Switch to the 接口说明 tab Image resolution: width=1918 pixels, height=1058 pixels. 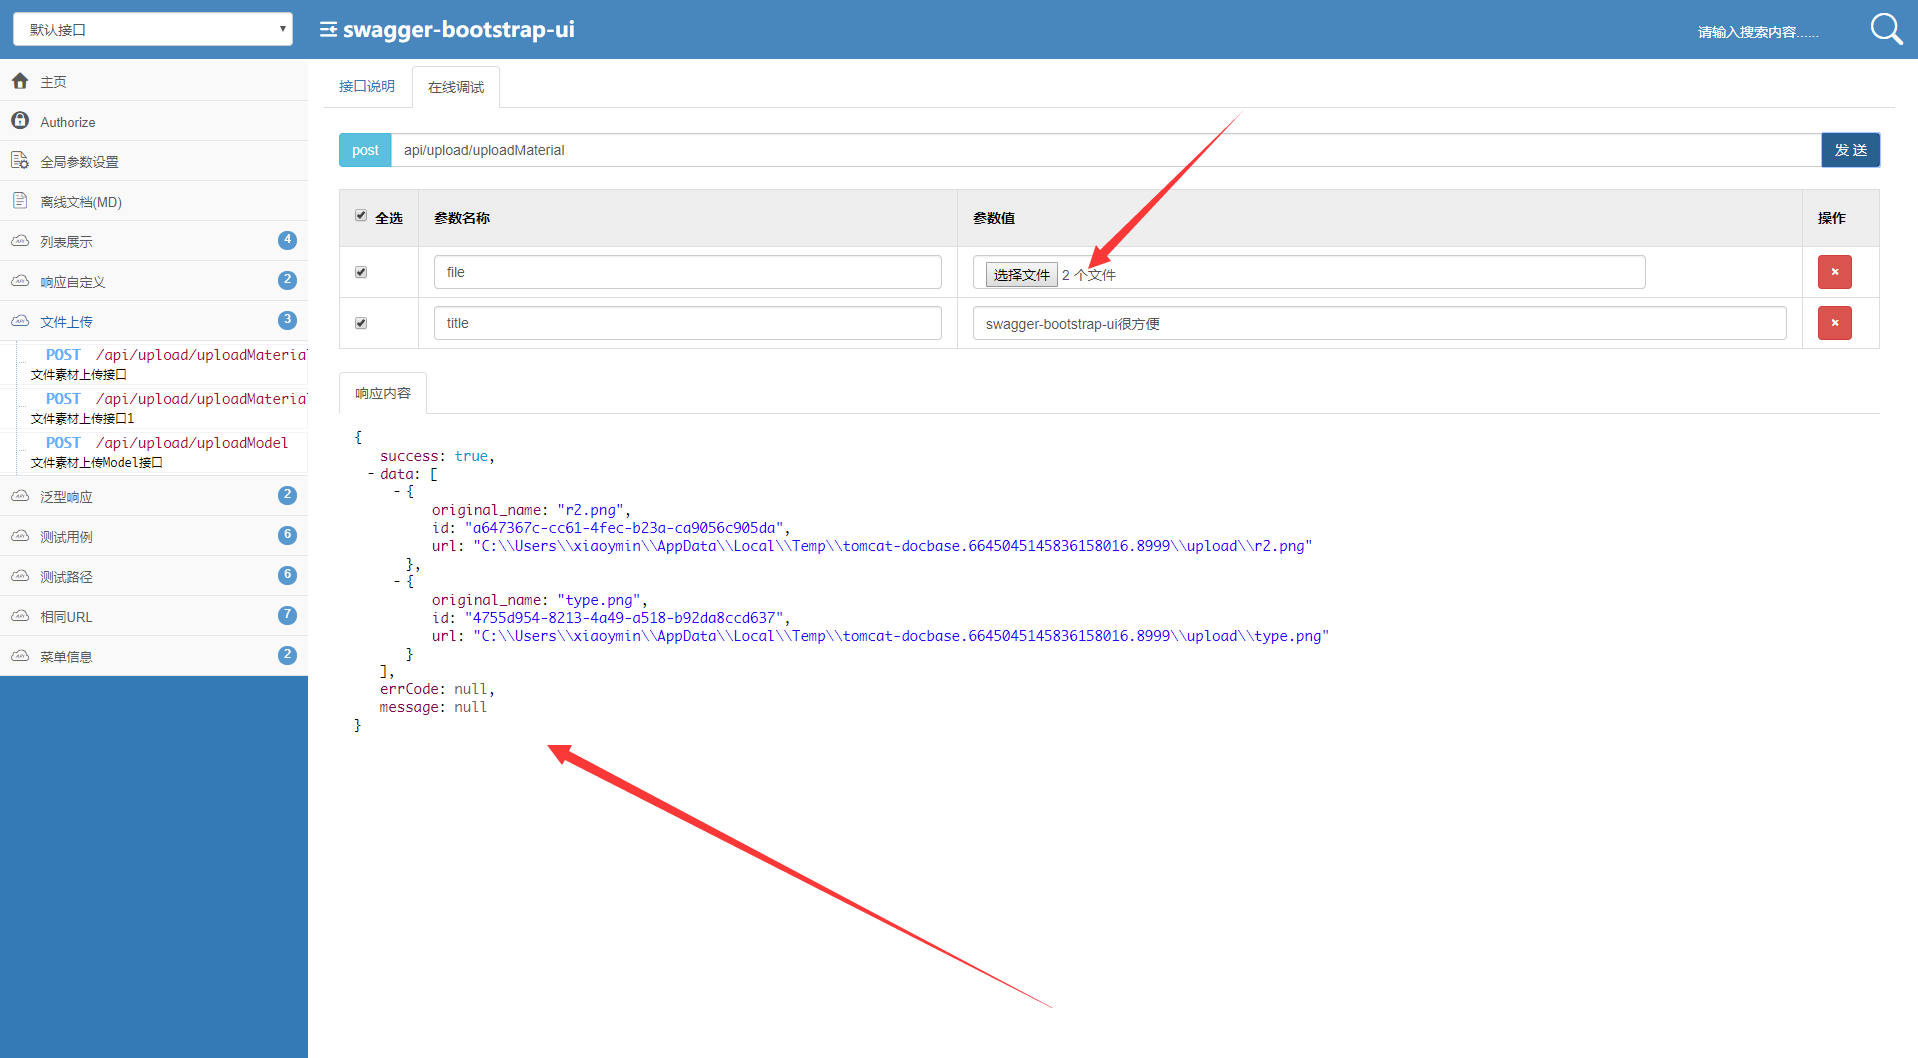click(x=366, y=86)
